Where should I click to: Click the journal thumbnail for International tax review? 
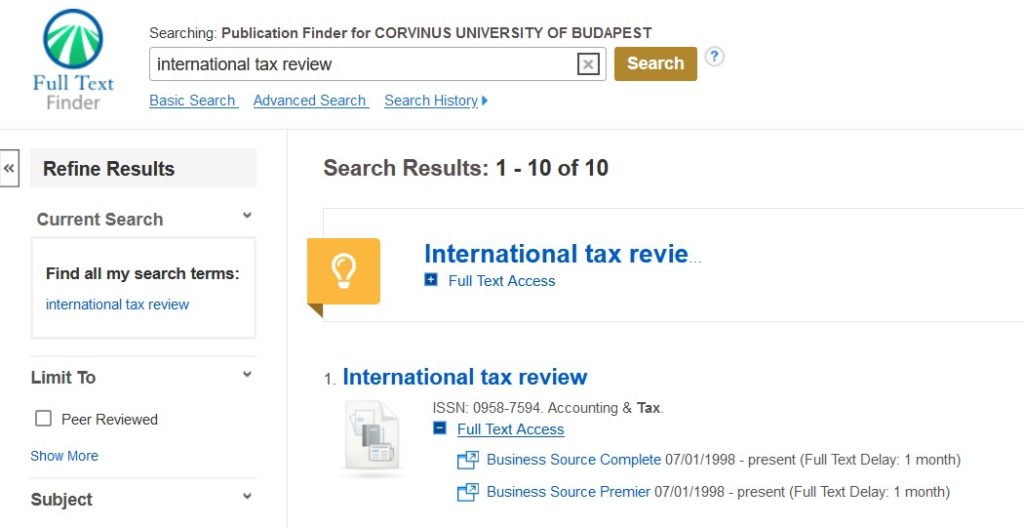coord(371,436)
